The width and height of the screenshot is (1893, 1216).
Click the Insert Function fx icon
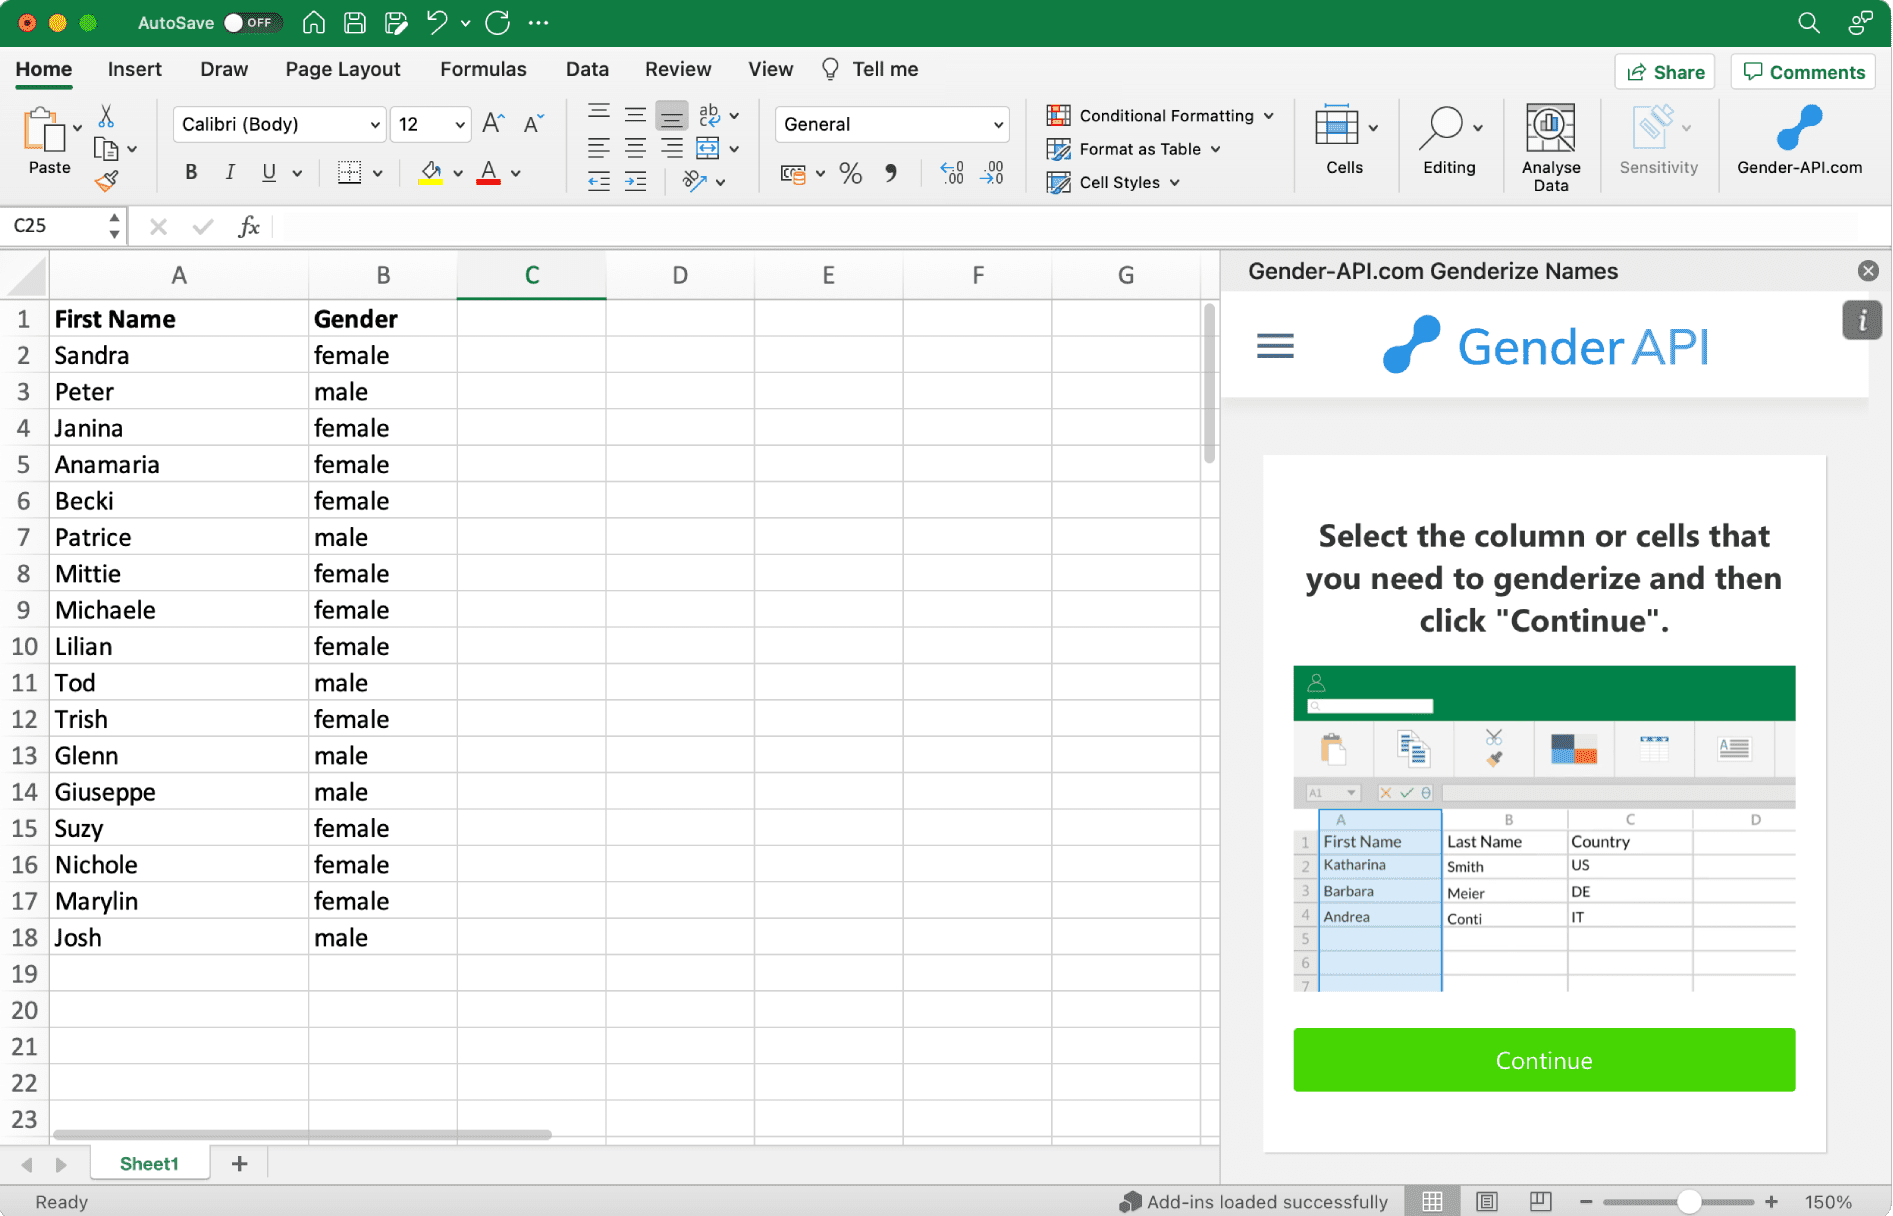pyautogui.click(x=249, y=226)
